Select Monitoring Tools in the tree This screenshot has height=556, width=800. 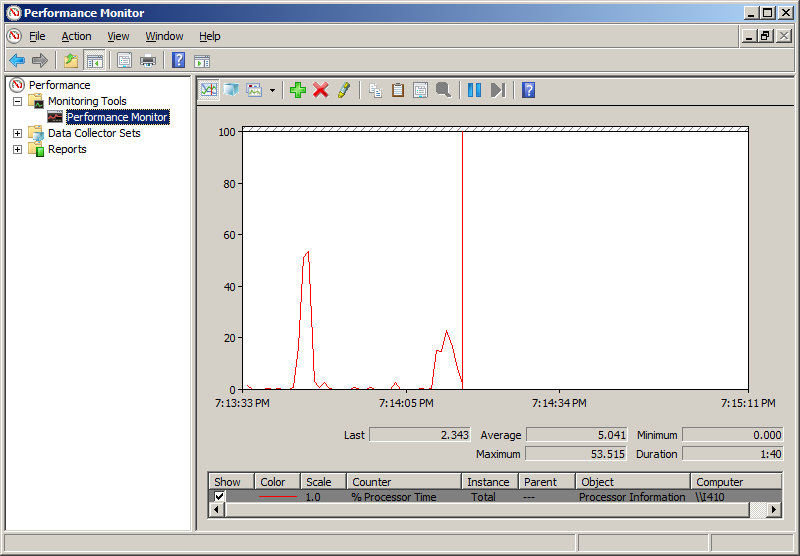[87, 101]
